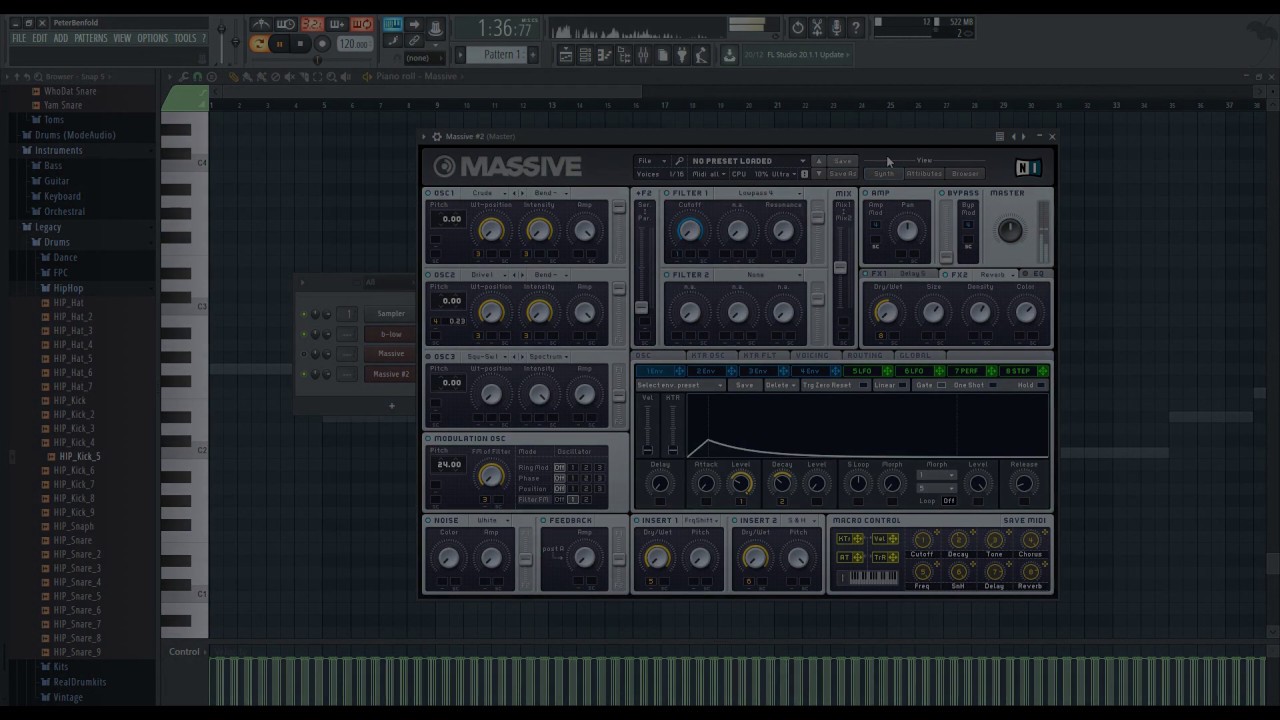This screenshot has height=720, width=1280.
Task: Open Insert 1 FrqShift dropdown
Action: 701,521
